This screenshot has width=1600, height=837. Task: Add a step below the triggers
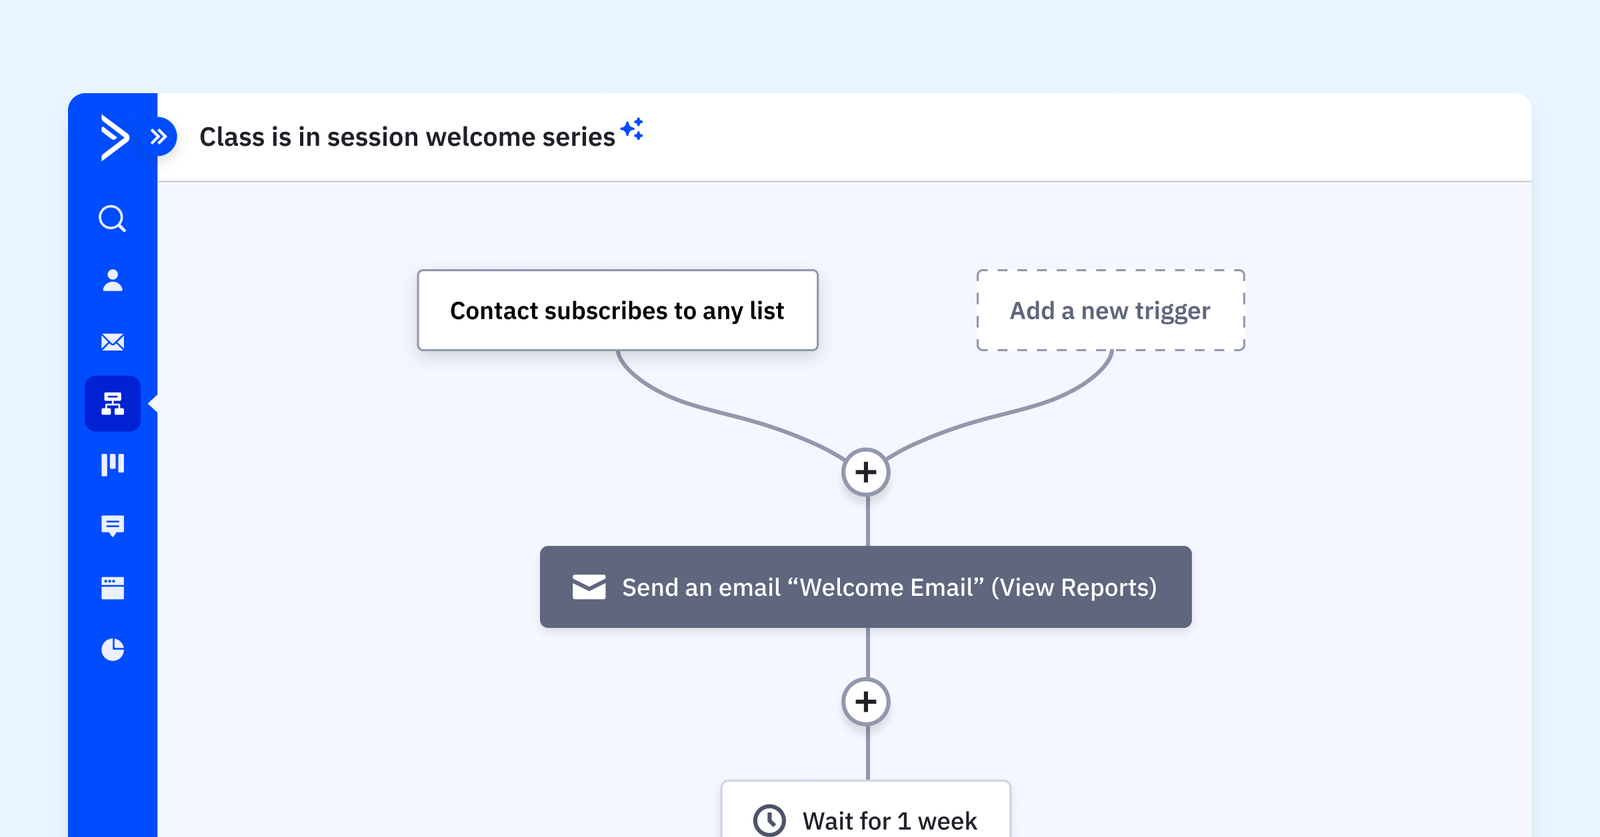866,472
